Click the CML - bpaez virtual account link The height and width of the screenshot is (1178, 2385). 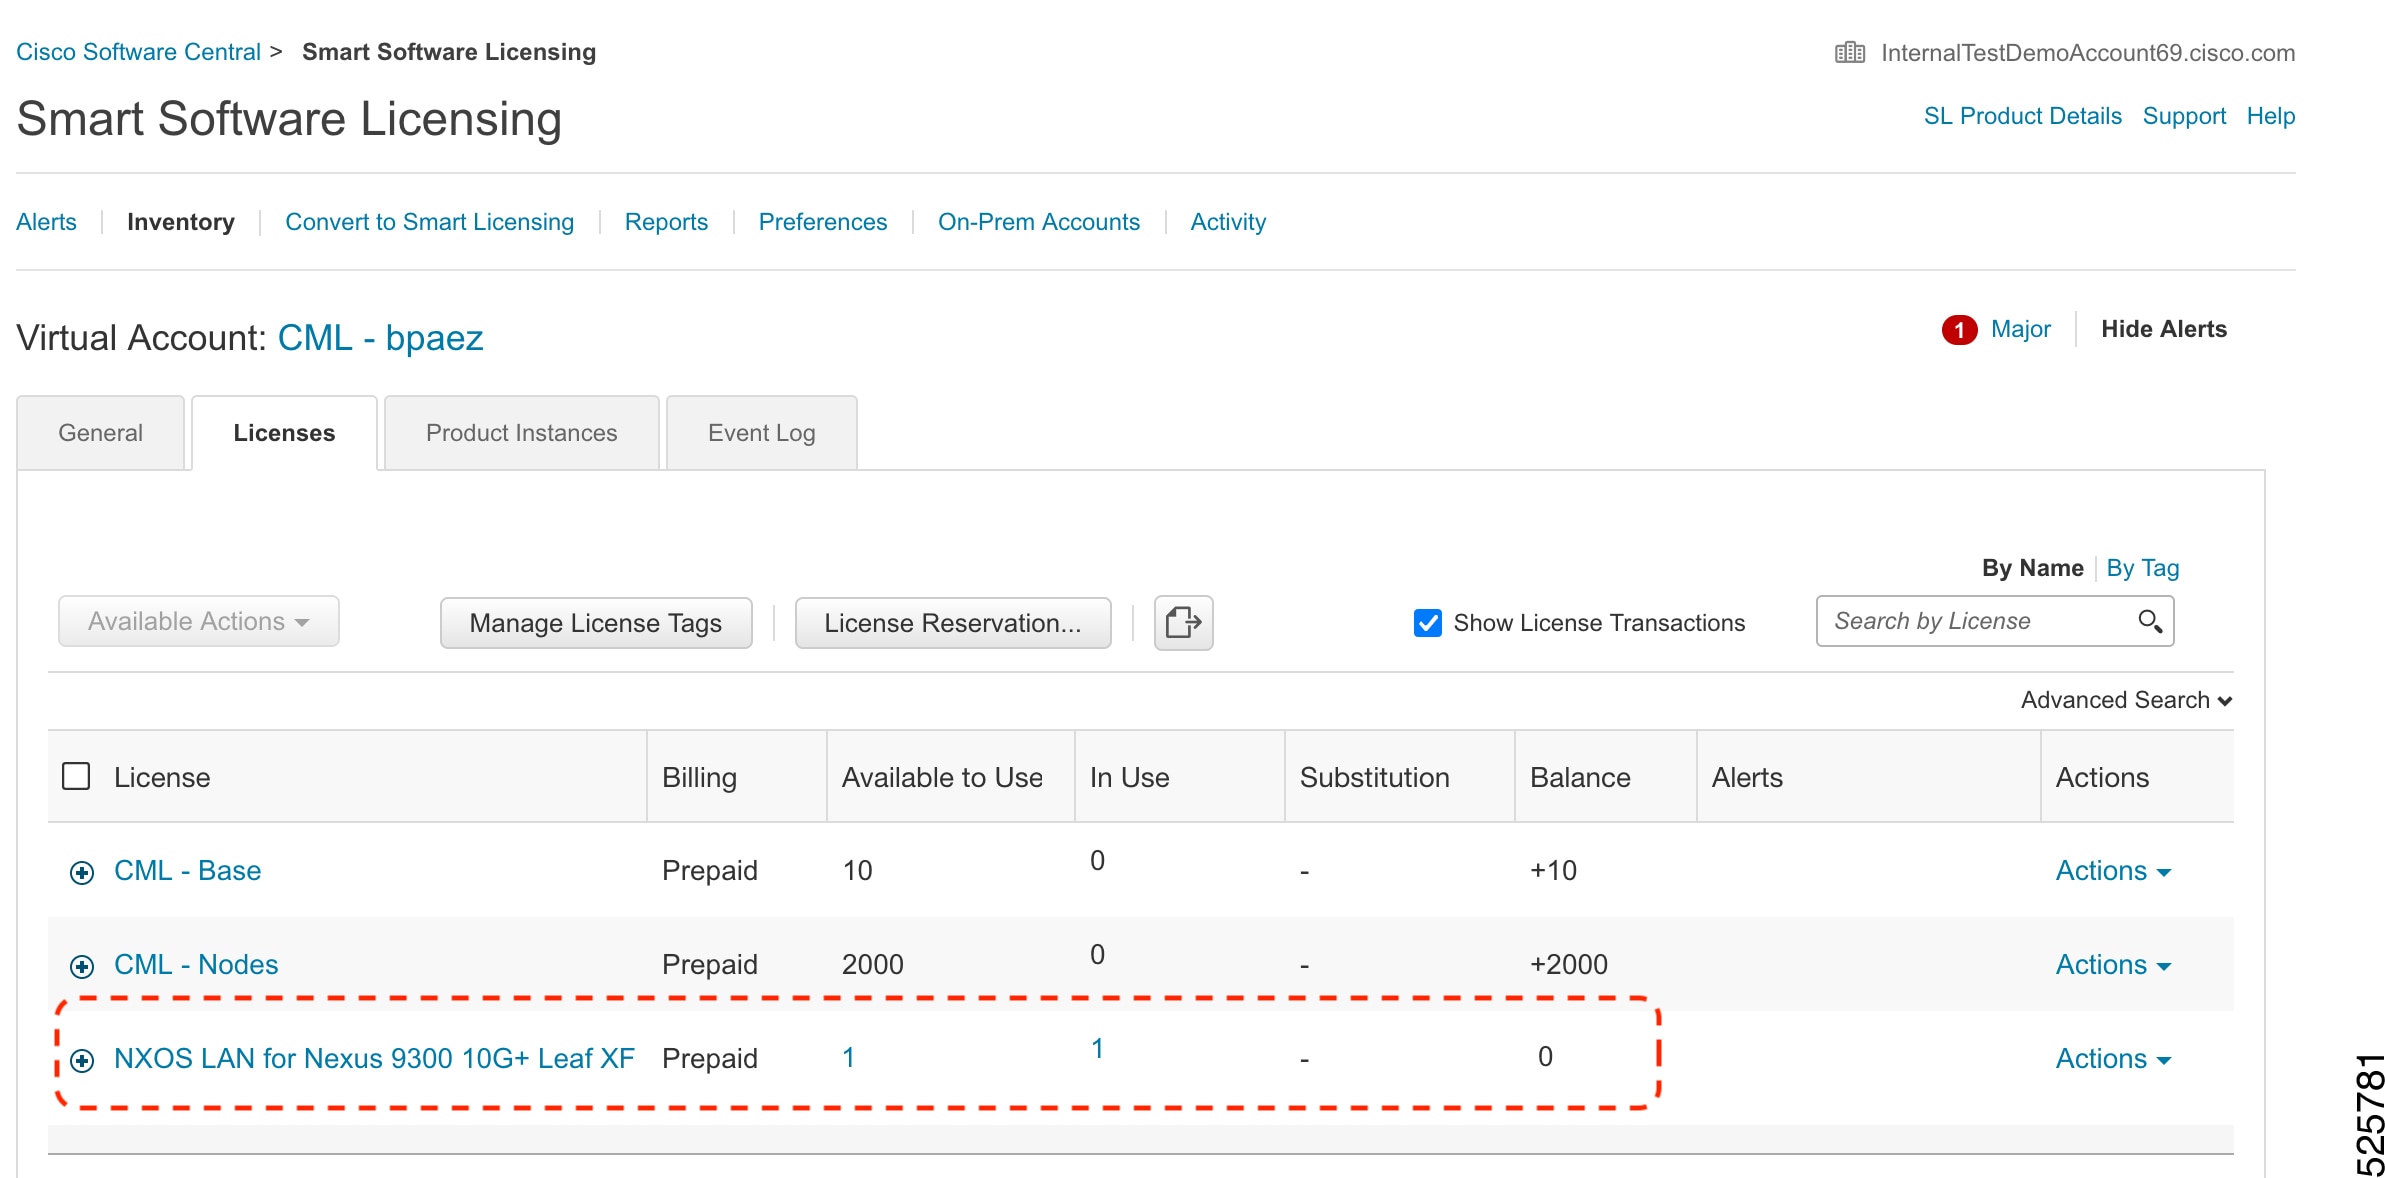381,338
